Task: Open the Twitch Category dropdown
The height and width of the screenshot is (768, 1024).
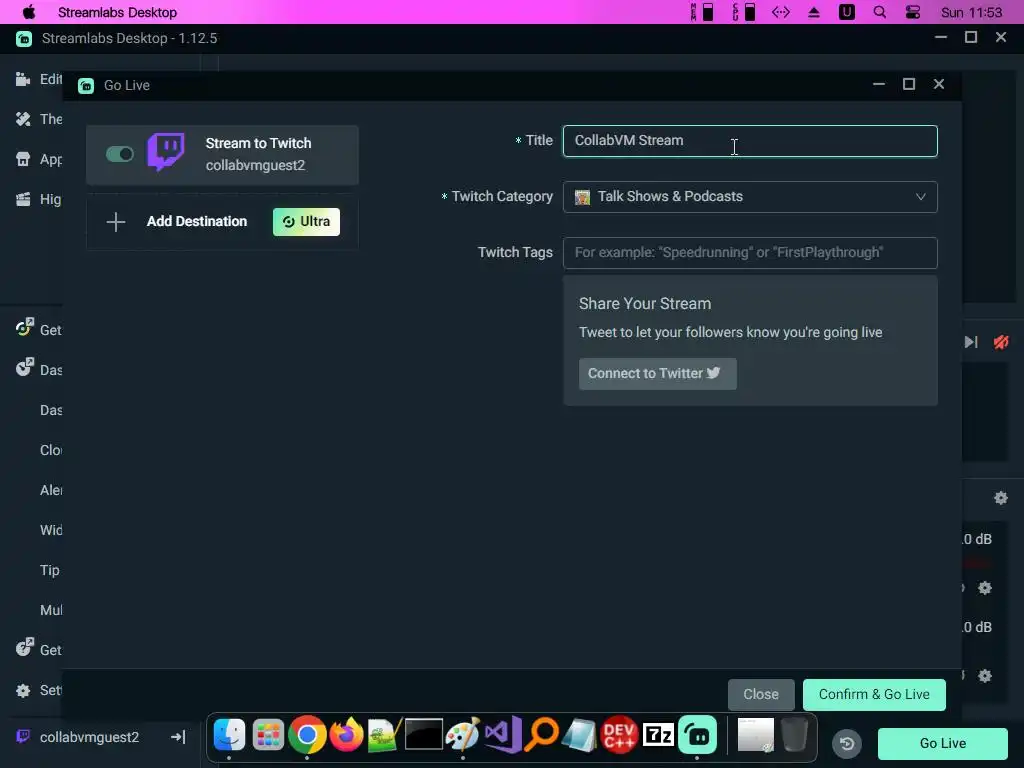Action: click(750, 197)
